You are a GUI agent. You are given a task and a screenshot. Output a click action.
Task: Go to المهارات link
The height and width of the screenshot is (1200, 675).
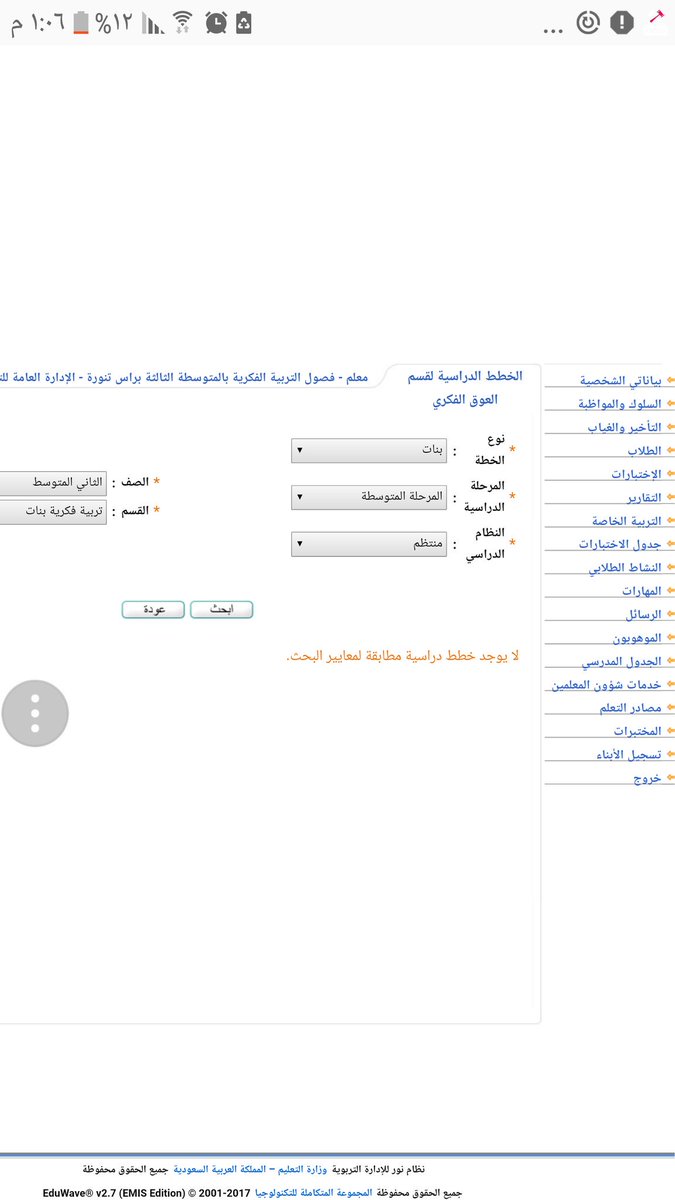click(x=642, y=591)
